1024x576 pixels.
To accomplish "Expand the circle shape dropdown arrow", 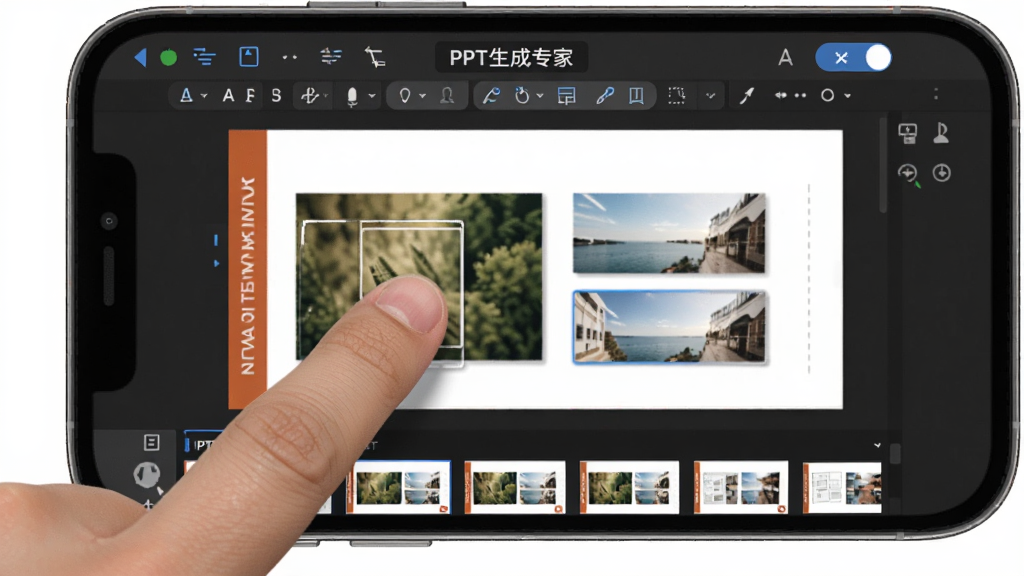I will click(x=848, y=96).
